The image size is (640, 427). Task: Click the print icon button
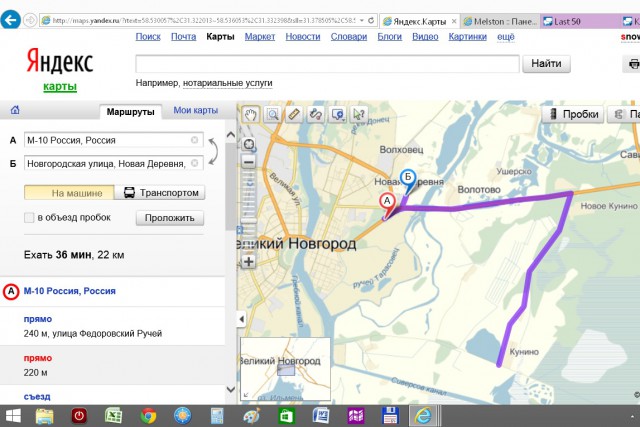(x=633, y=64)
